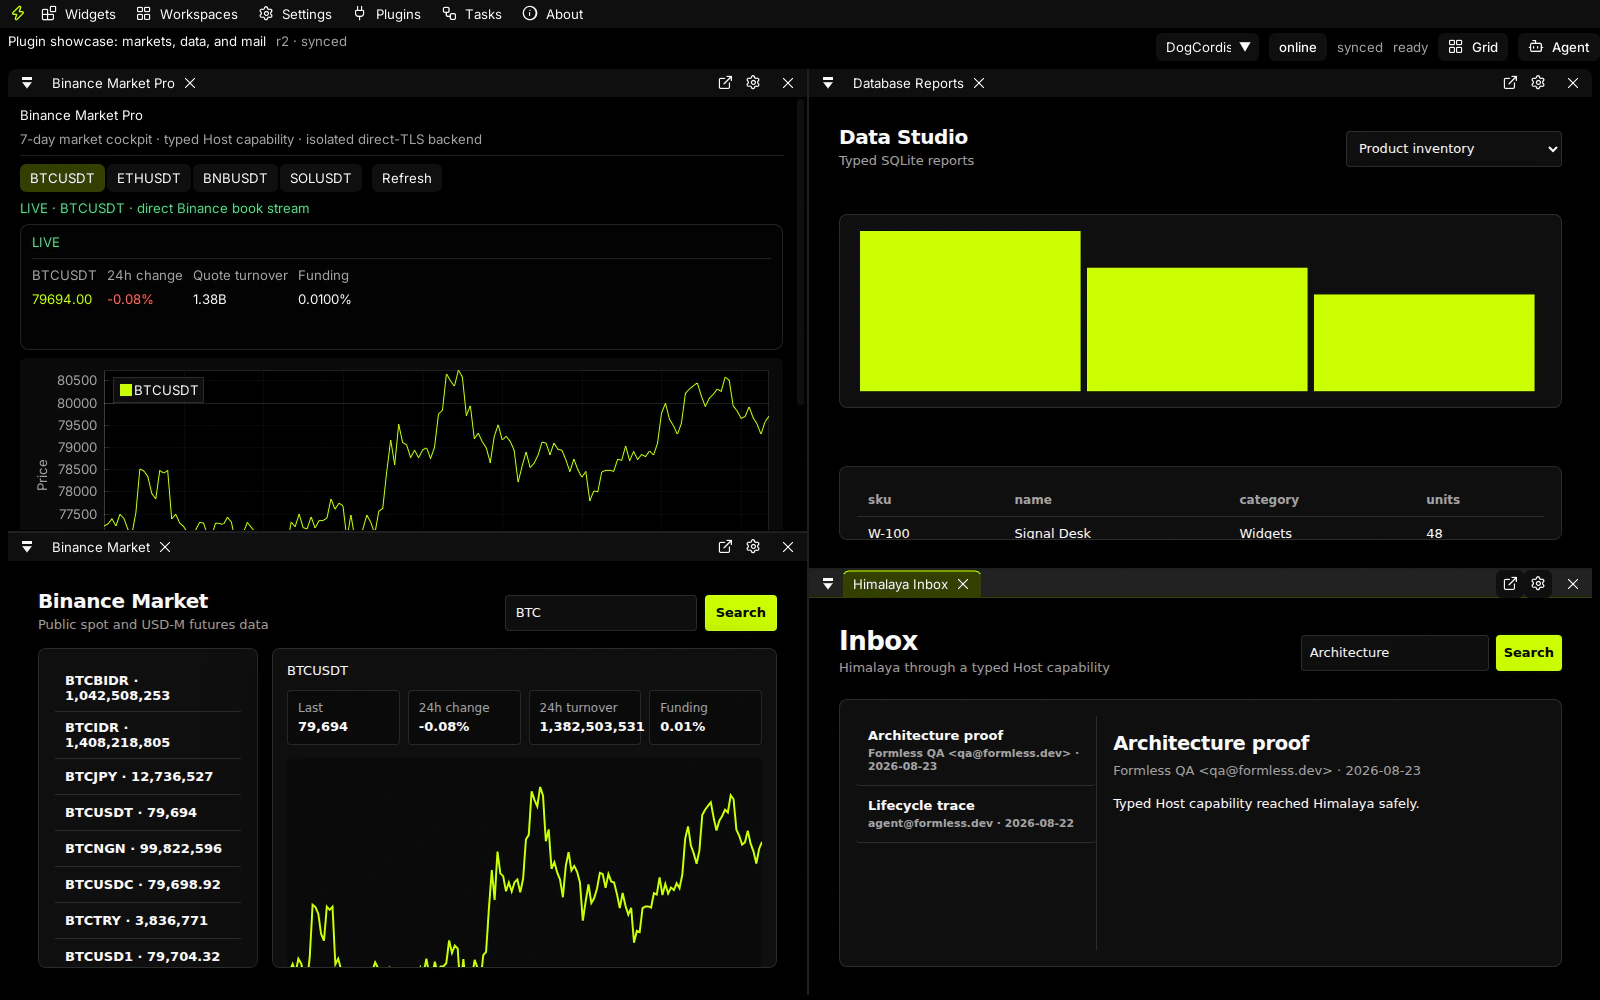1600x1000 pixels.
Task: Open the Agent panel
Action: tap(1559, 47)
